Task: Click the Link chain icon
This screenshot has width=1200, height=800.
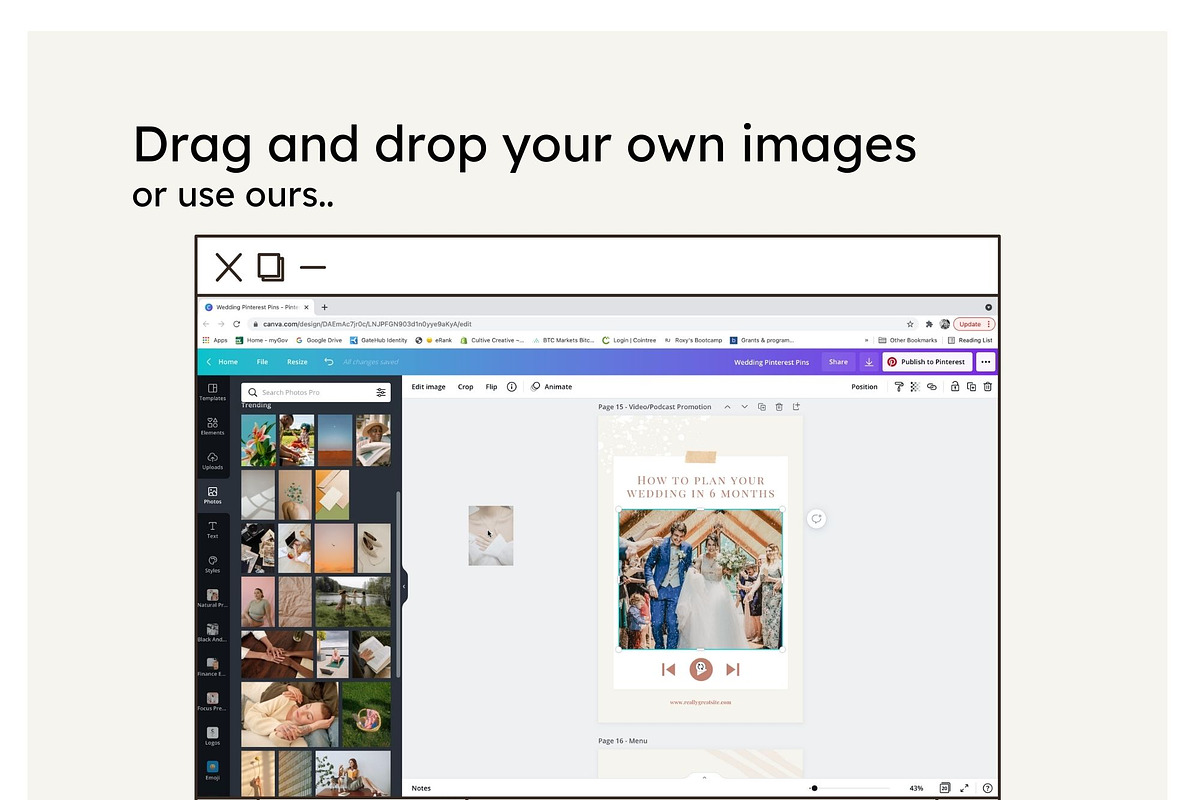Action: (x=931, y=386)
